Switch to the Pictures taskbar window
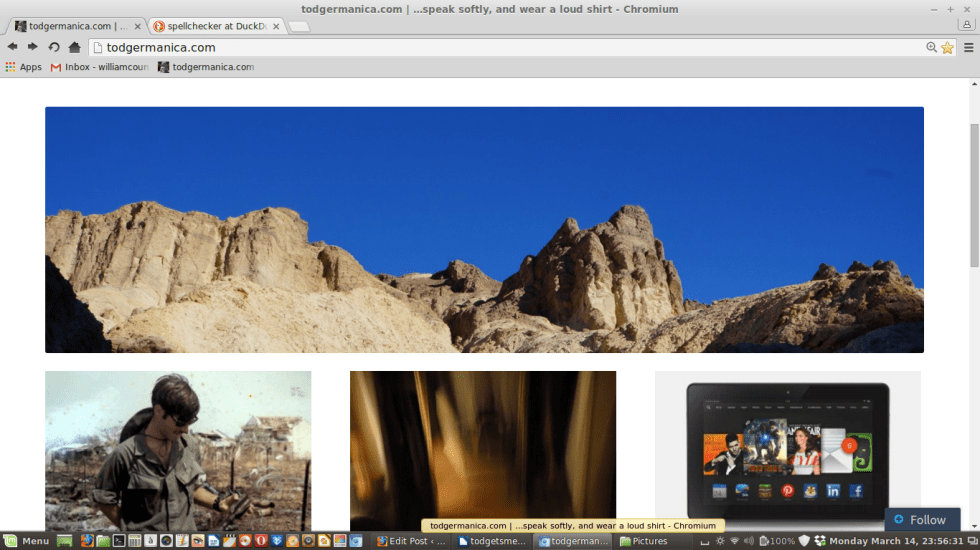Image resolution: width=980 pixels, height=550 pixels. [645, 541]
